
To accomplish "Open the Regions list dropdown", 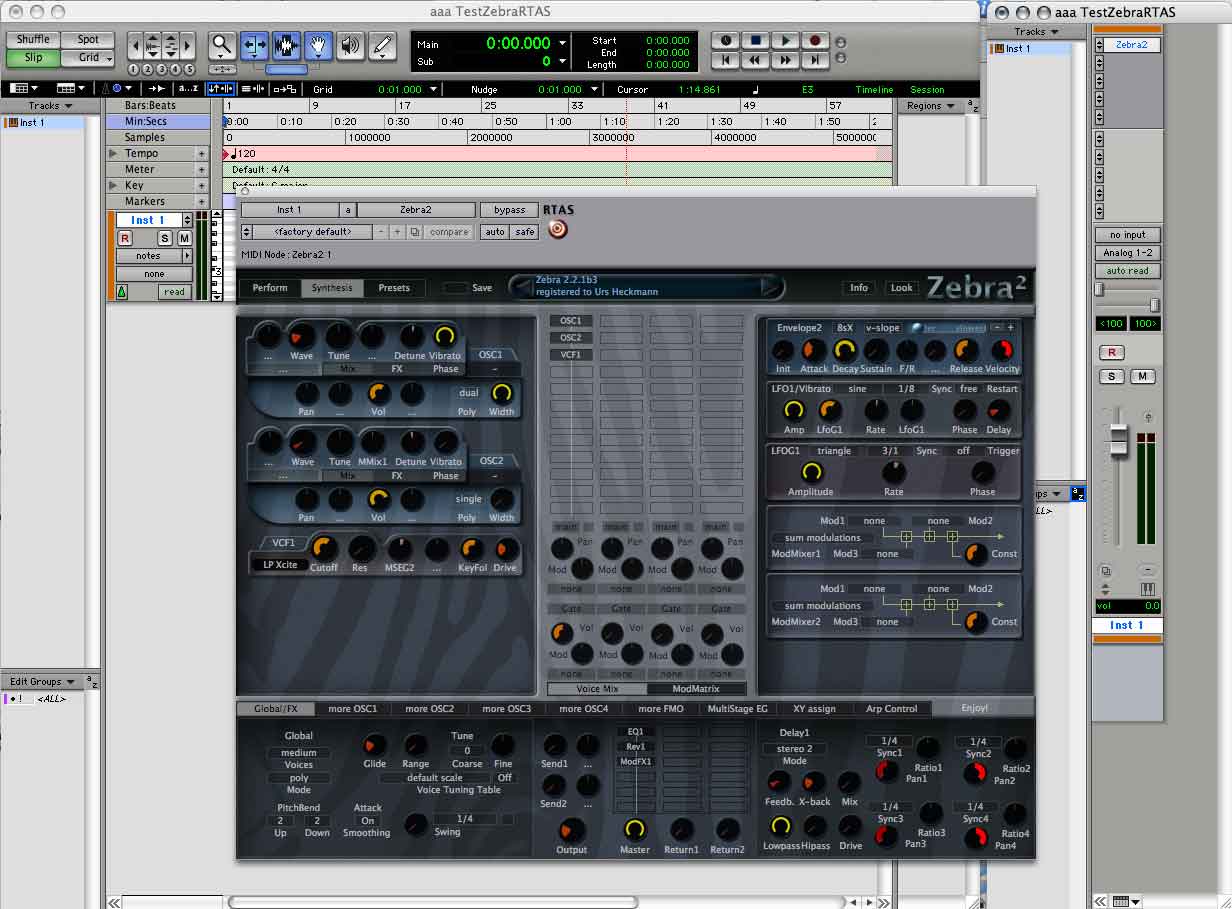I will tap(930, 106).
